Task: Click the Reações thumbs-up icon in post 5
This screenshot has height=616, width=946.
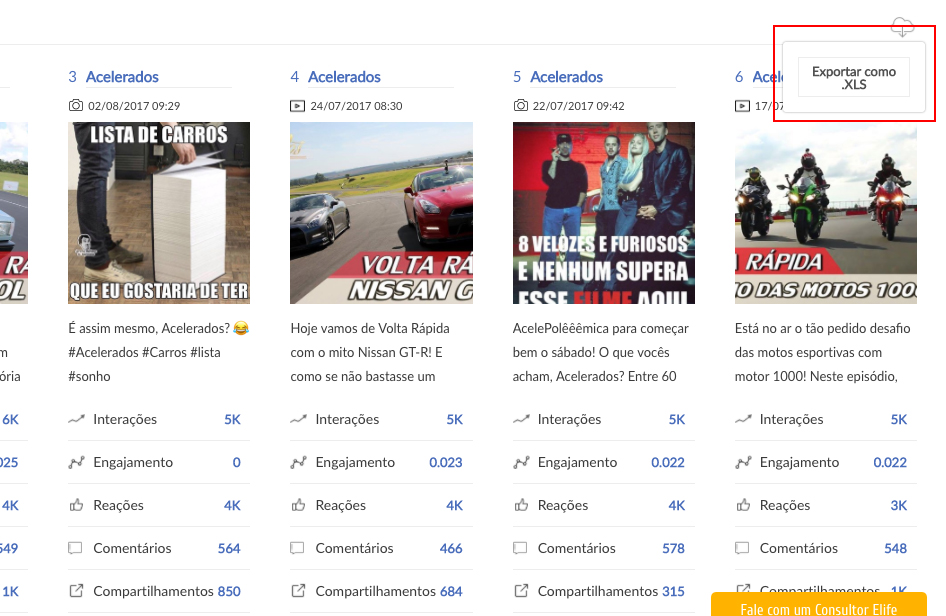Action: coord(520,506)
